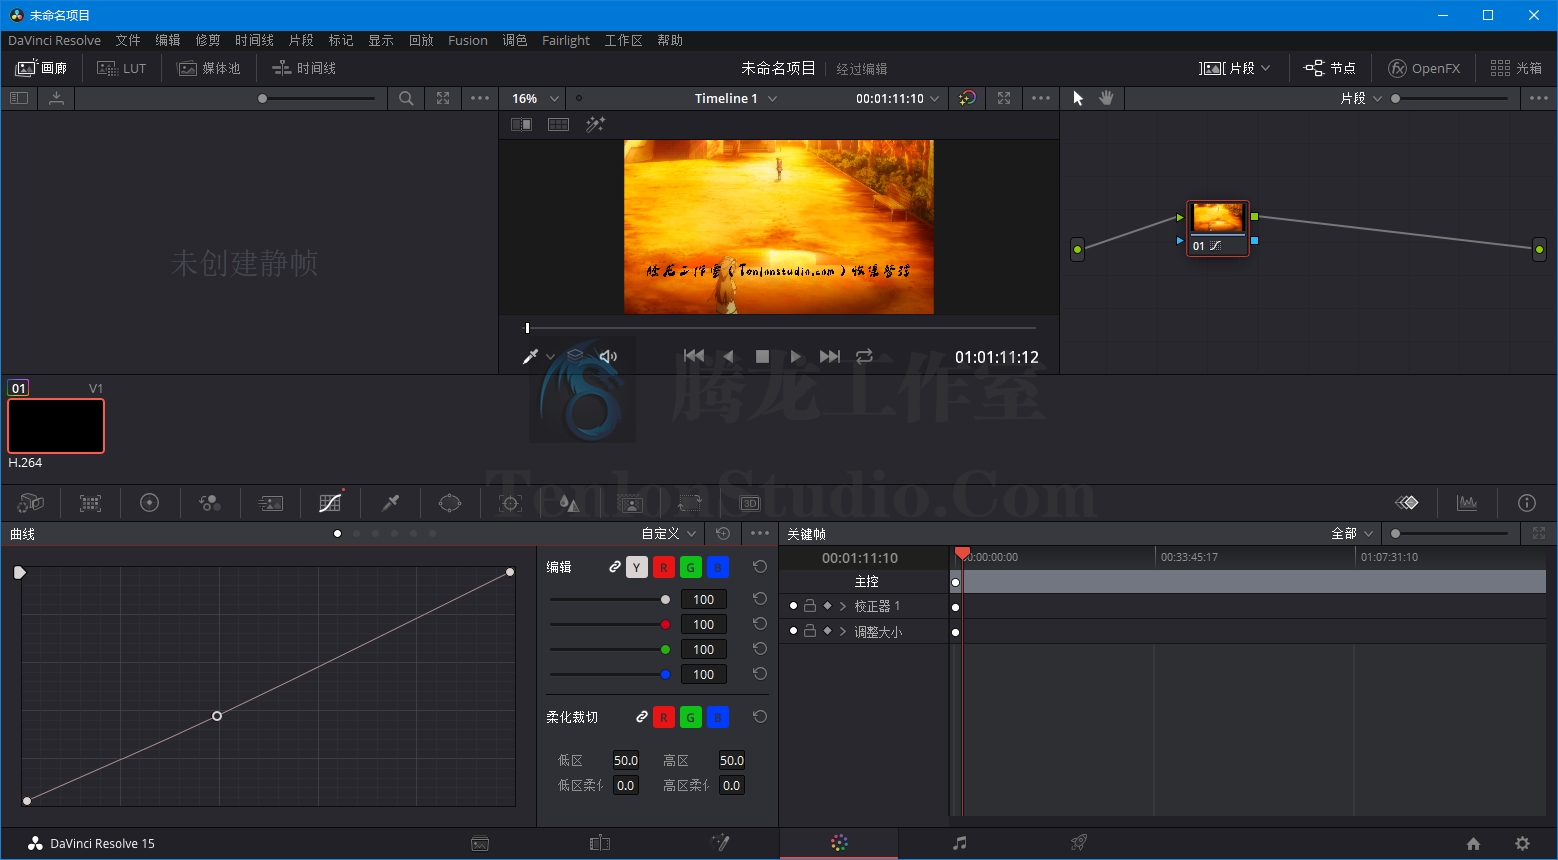The width and height of the screenshot is (1558, 860).
Task: Open project settings gear
Action: click(1522, 843)
